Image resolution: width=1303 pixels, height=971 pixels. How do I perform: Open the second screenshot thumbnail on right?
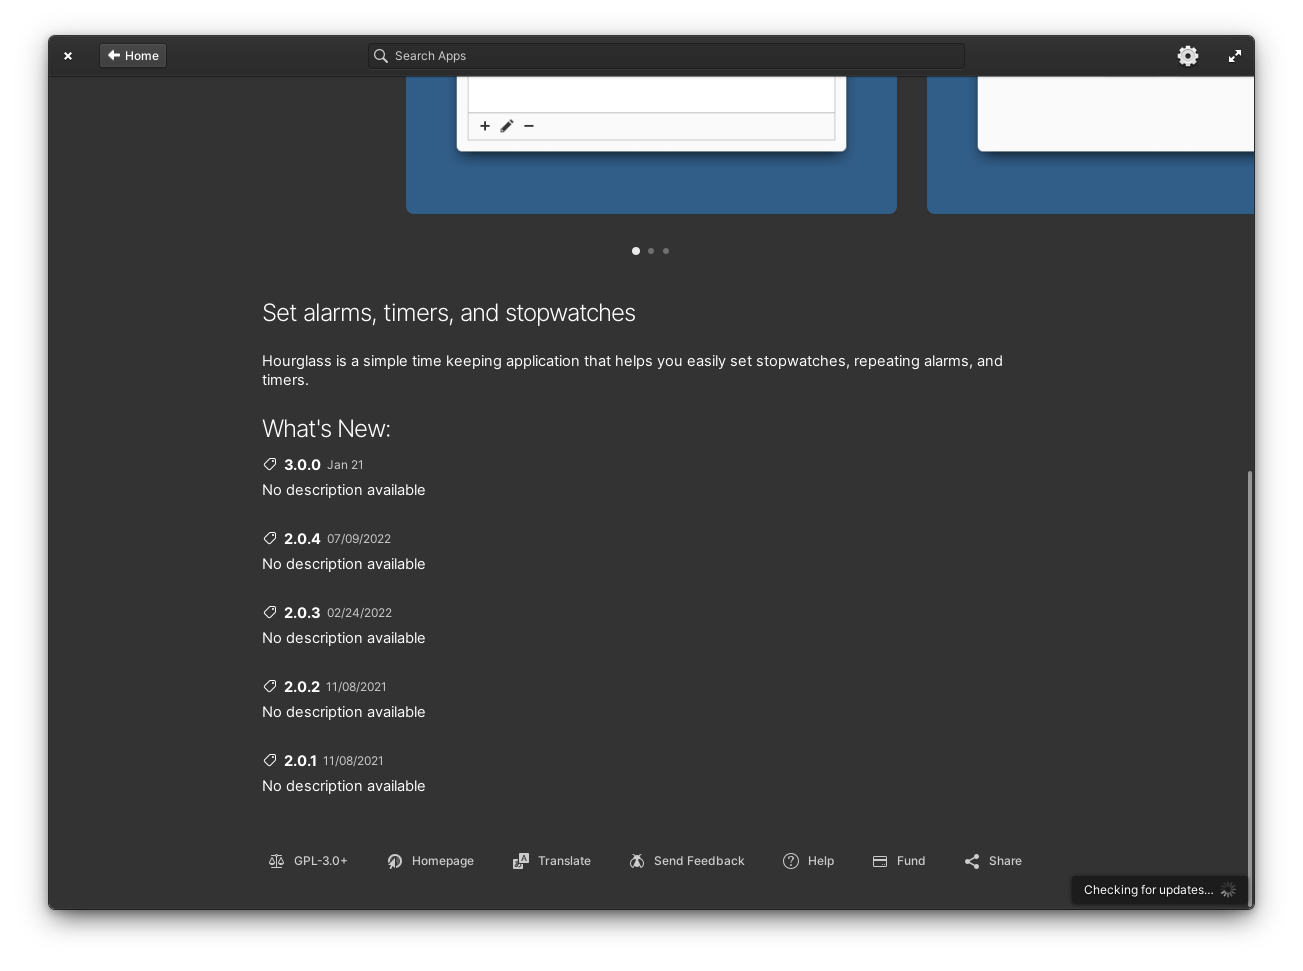(1090, 145)
